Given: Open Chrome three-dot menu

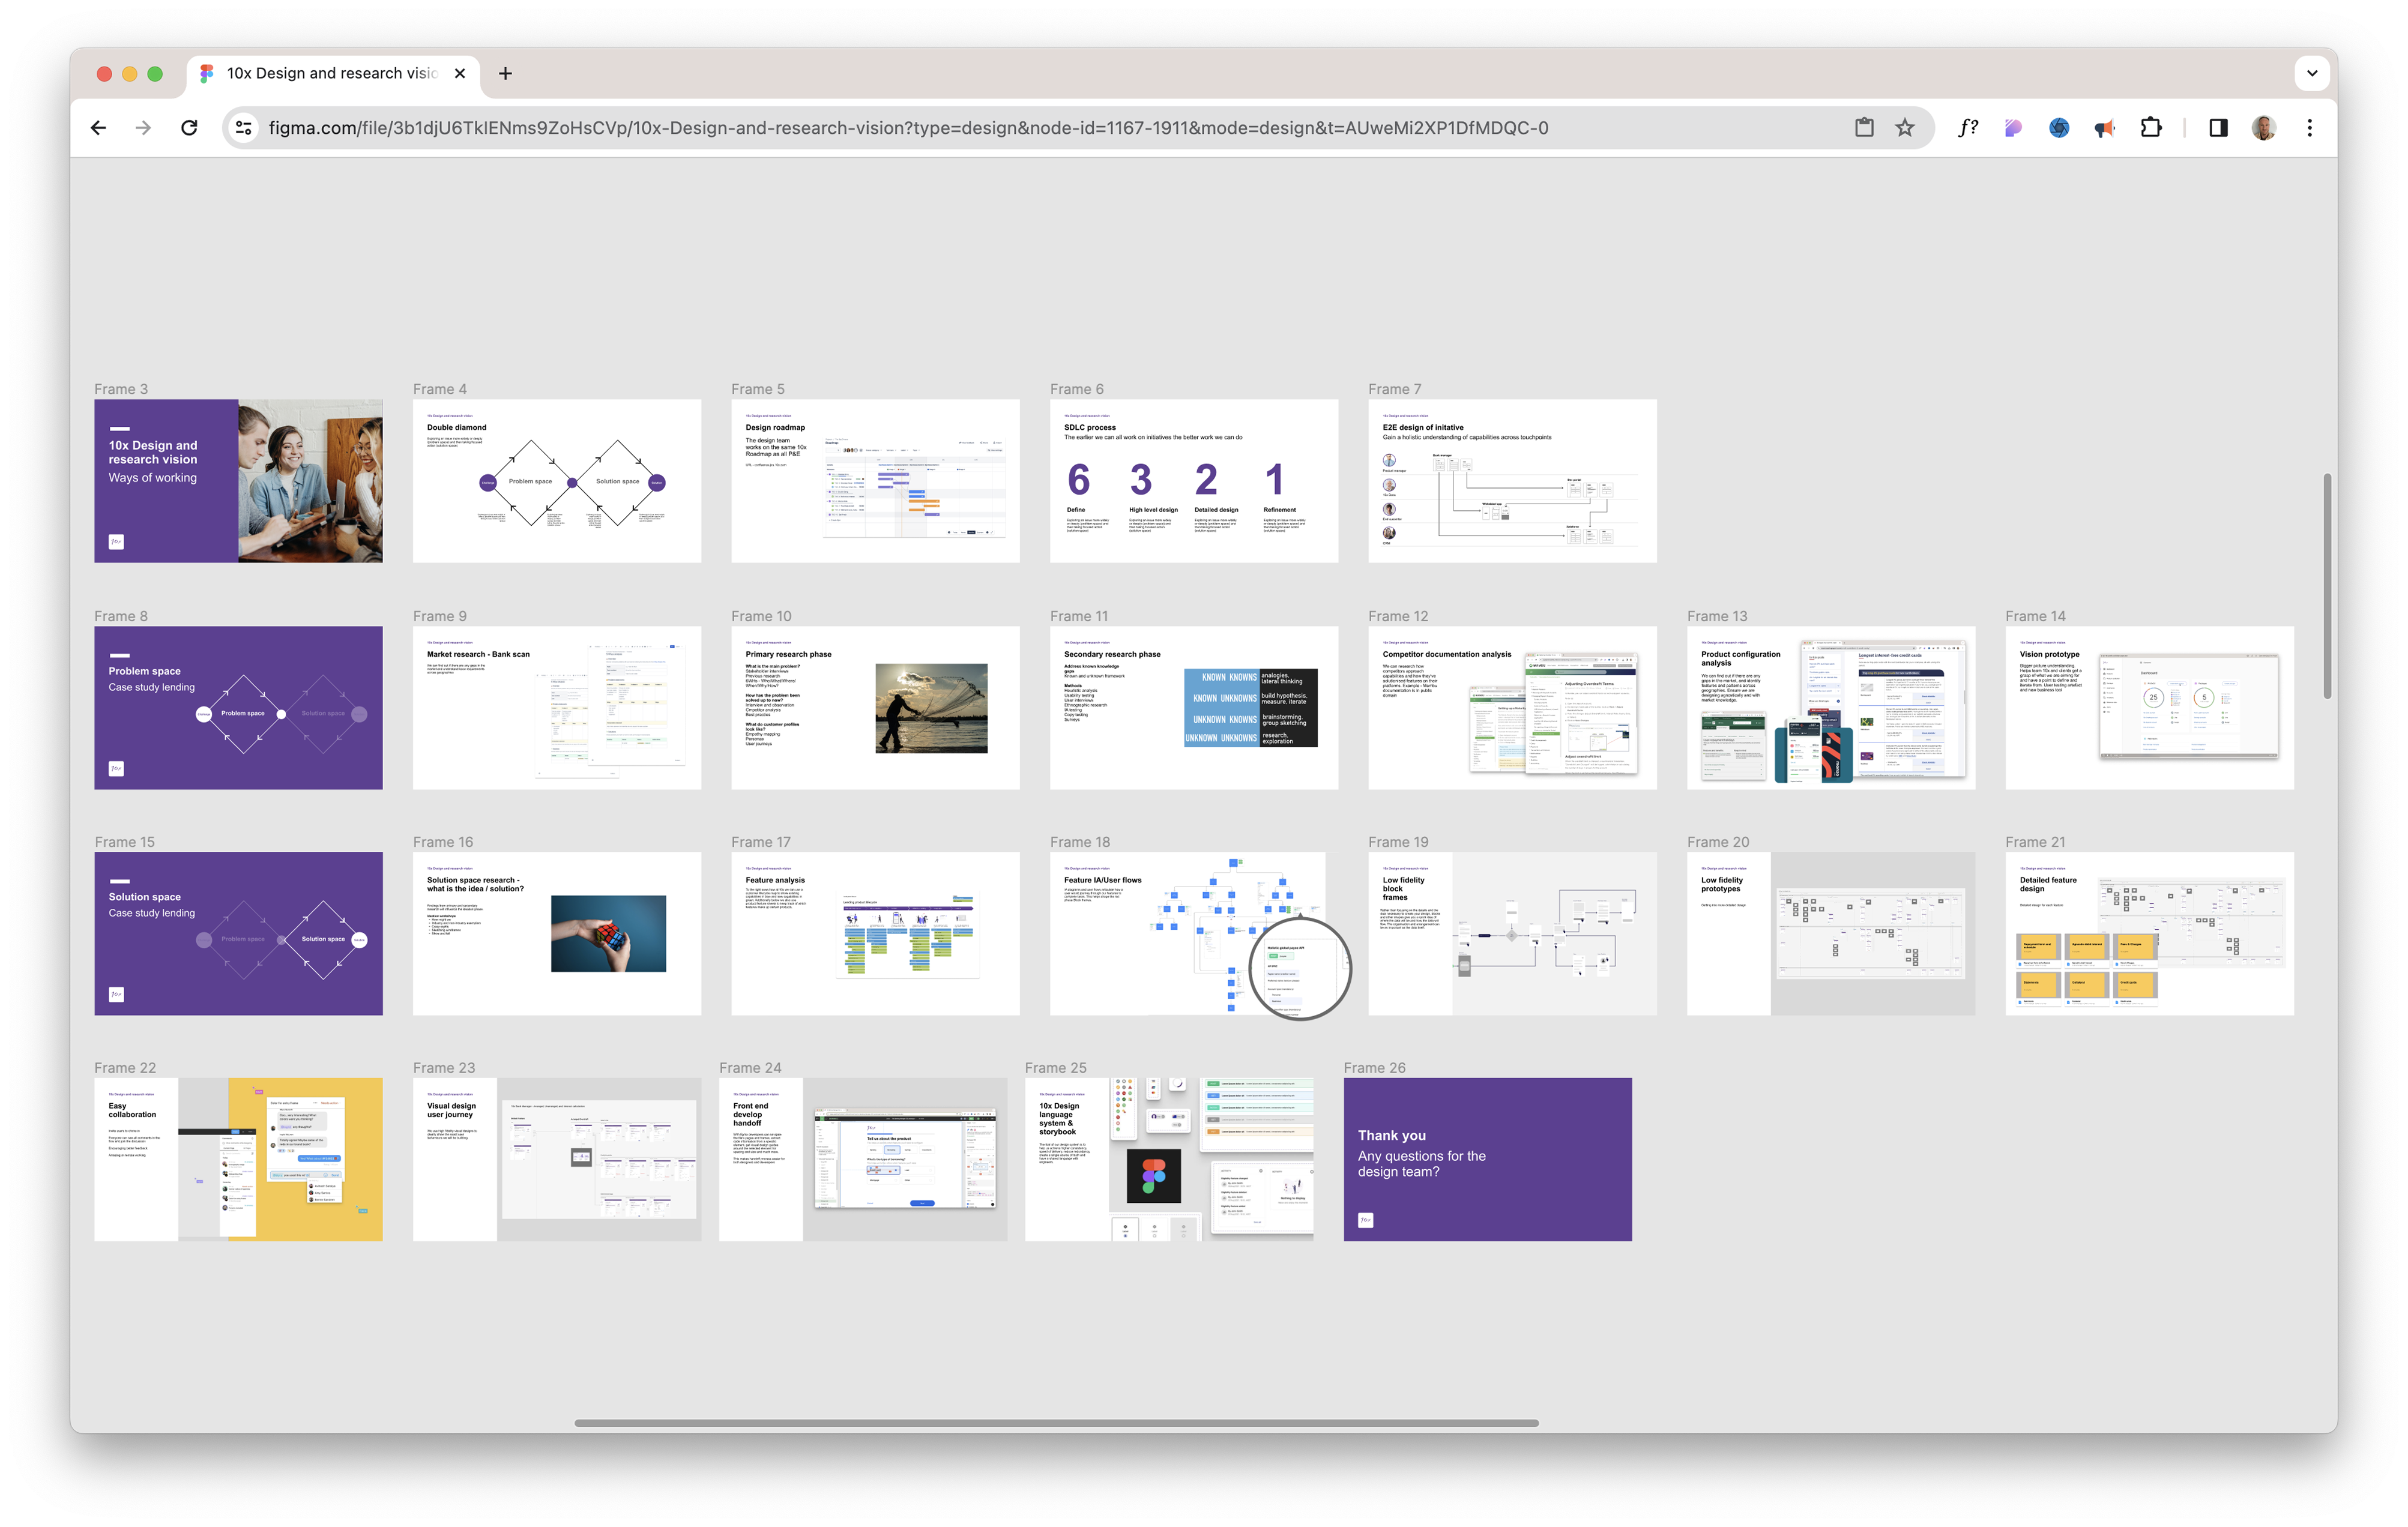Looking at the screenshot, I should pos(2309,128).
